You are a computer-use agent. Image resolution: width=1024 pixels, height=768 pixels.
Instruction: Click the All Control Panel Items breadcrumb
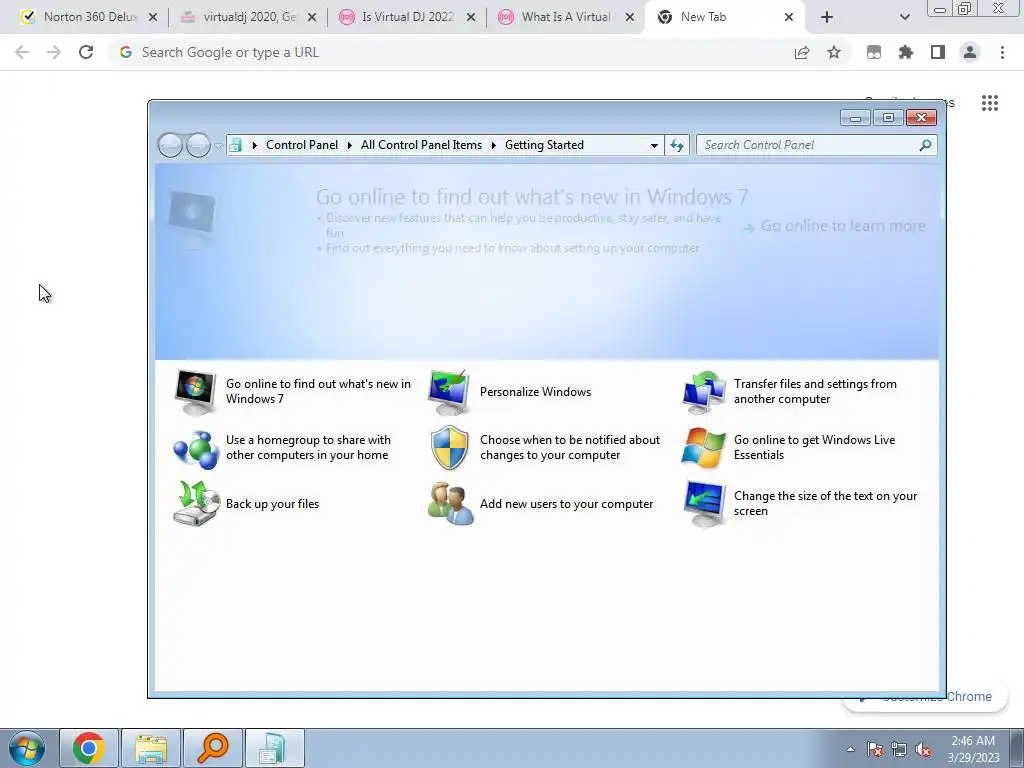click(421, 145)
